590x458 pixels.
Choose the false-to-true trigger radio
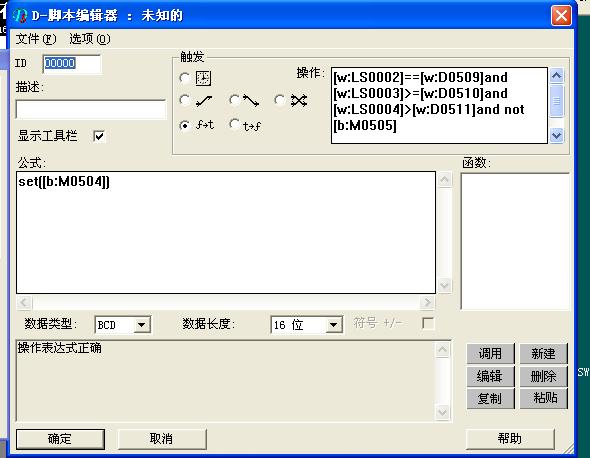click(x=184, y=125)
